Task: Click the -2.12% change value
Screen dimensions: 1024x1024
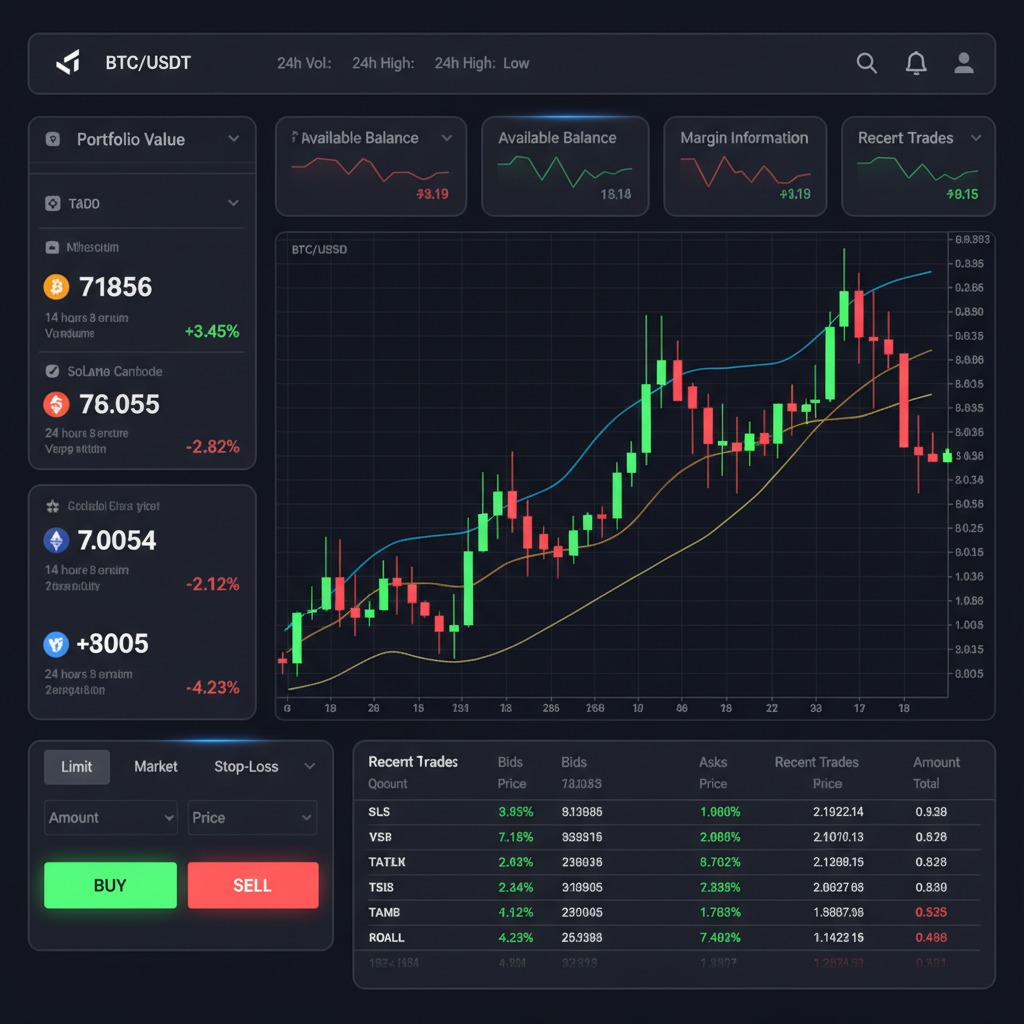Action: coord(212,584)
